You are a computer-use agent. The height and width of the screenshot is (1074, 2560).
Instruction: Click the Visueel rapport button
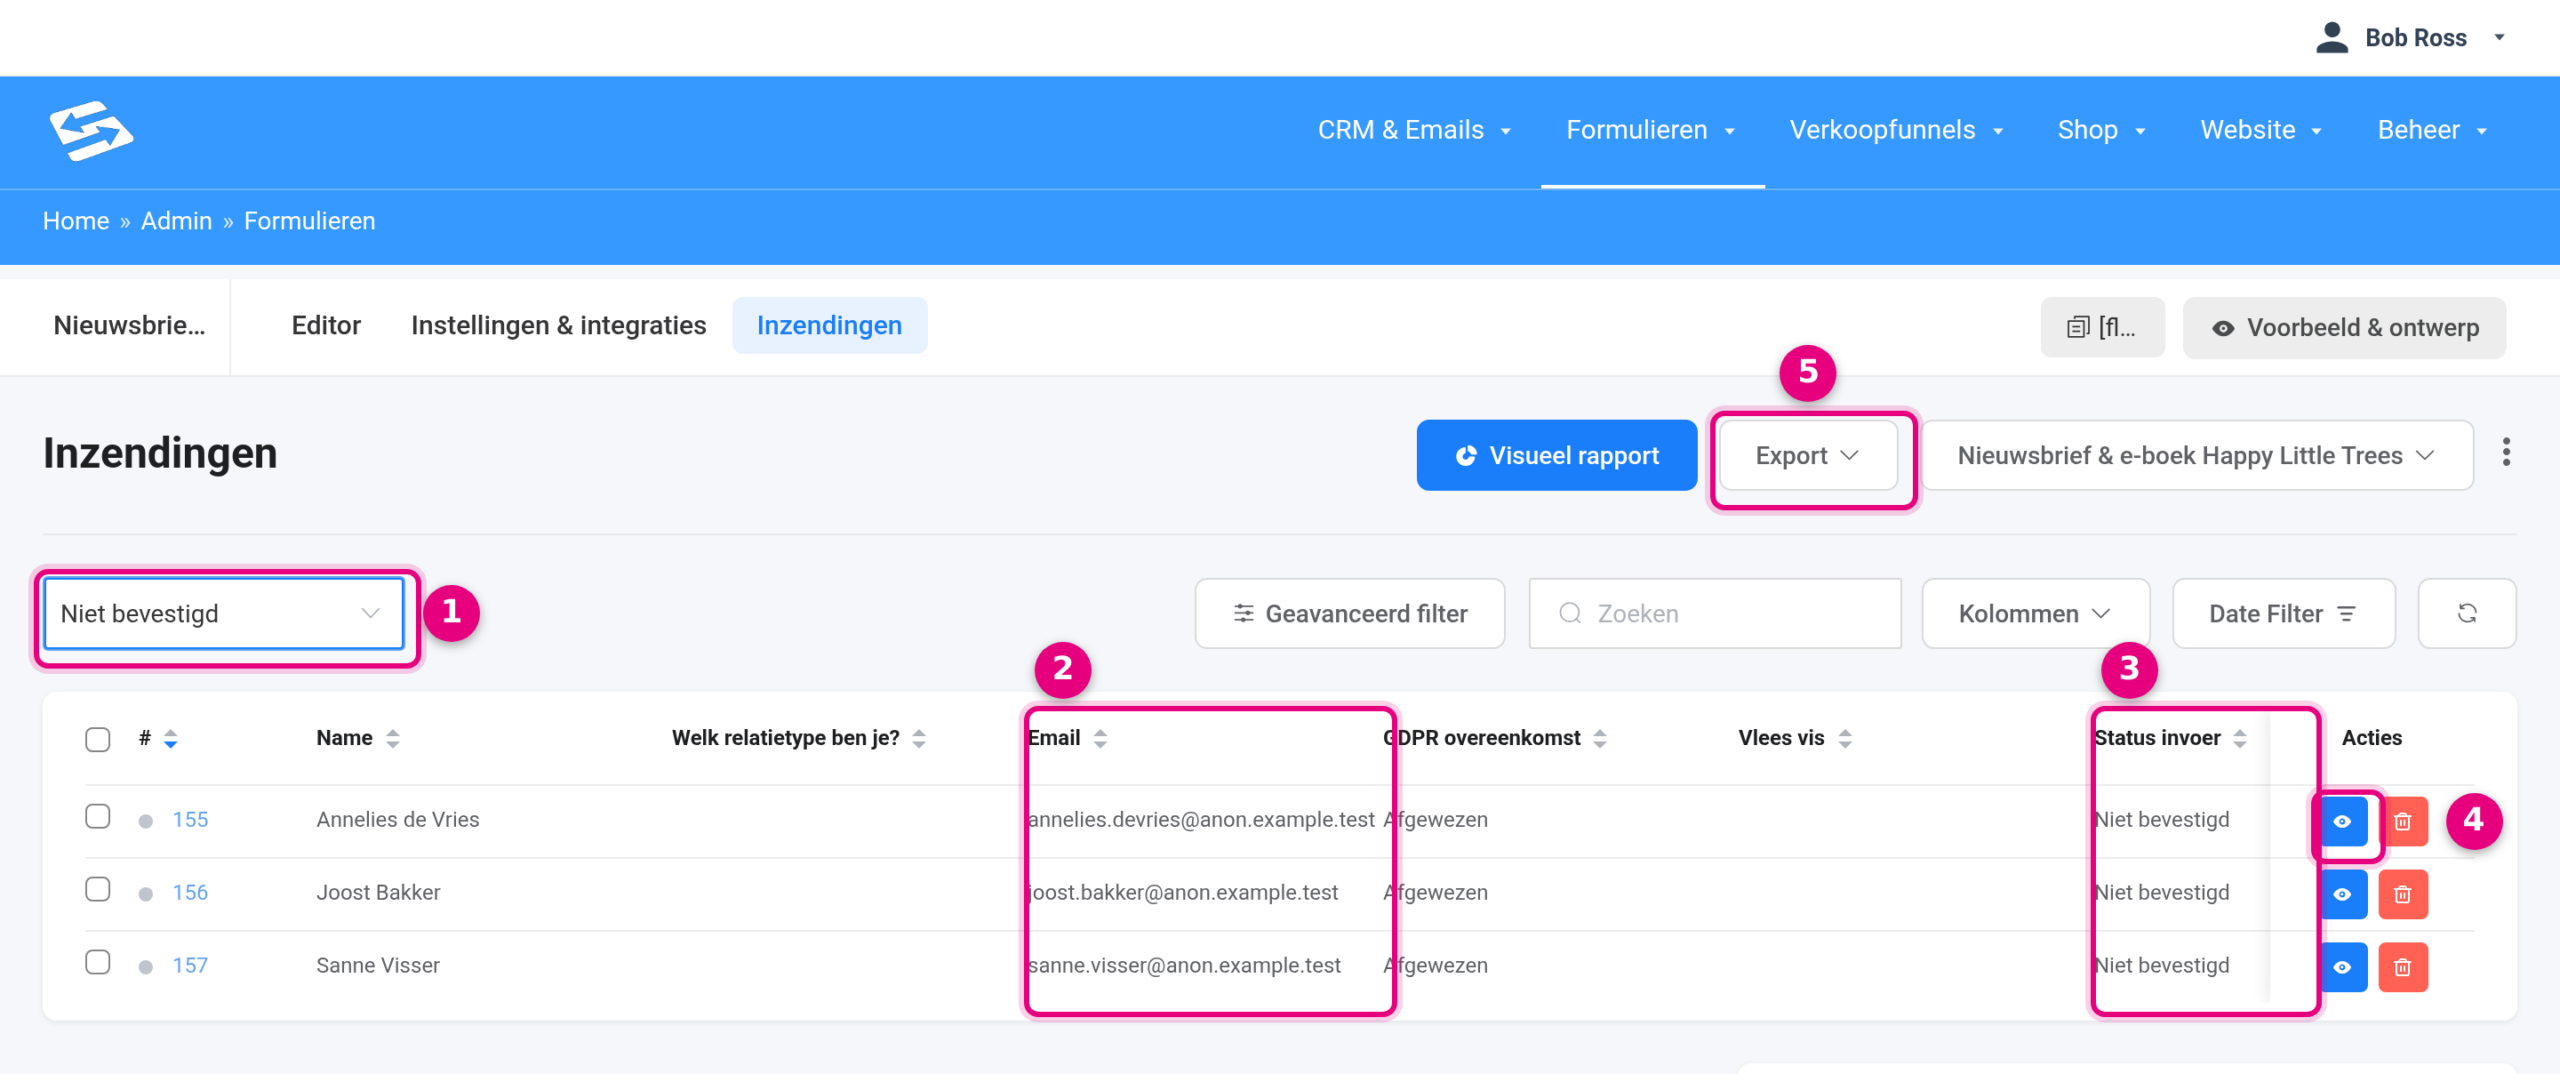pos(1556,455)
